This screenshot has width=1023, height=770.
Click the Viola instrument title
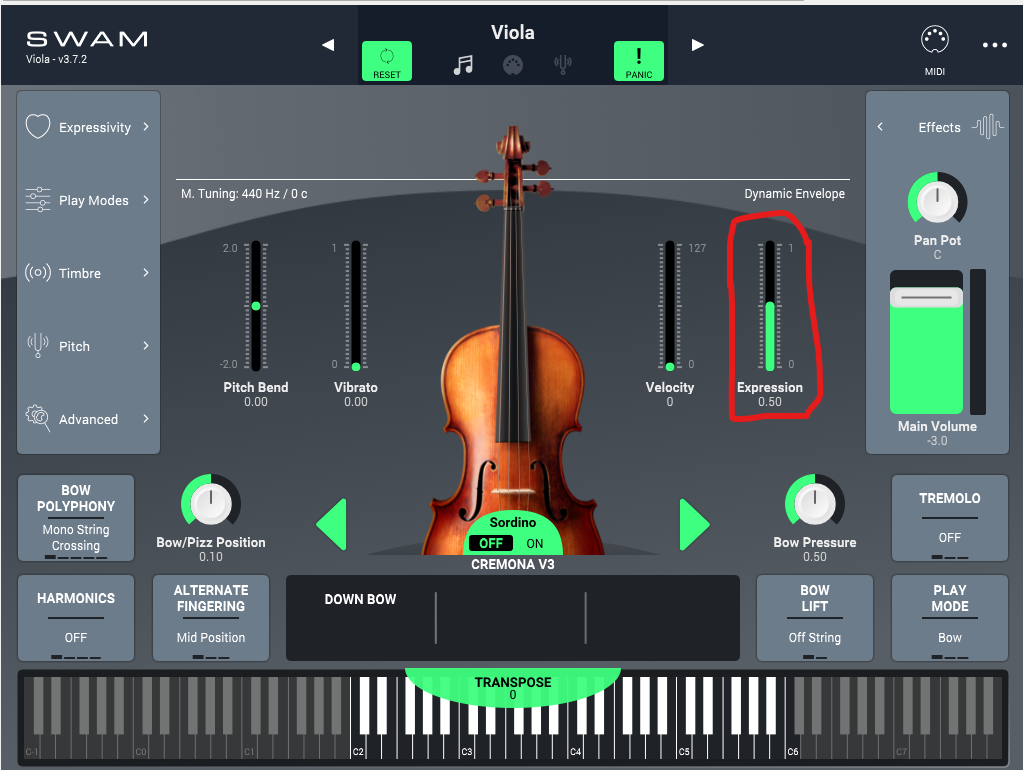[x=513, y=33]
